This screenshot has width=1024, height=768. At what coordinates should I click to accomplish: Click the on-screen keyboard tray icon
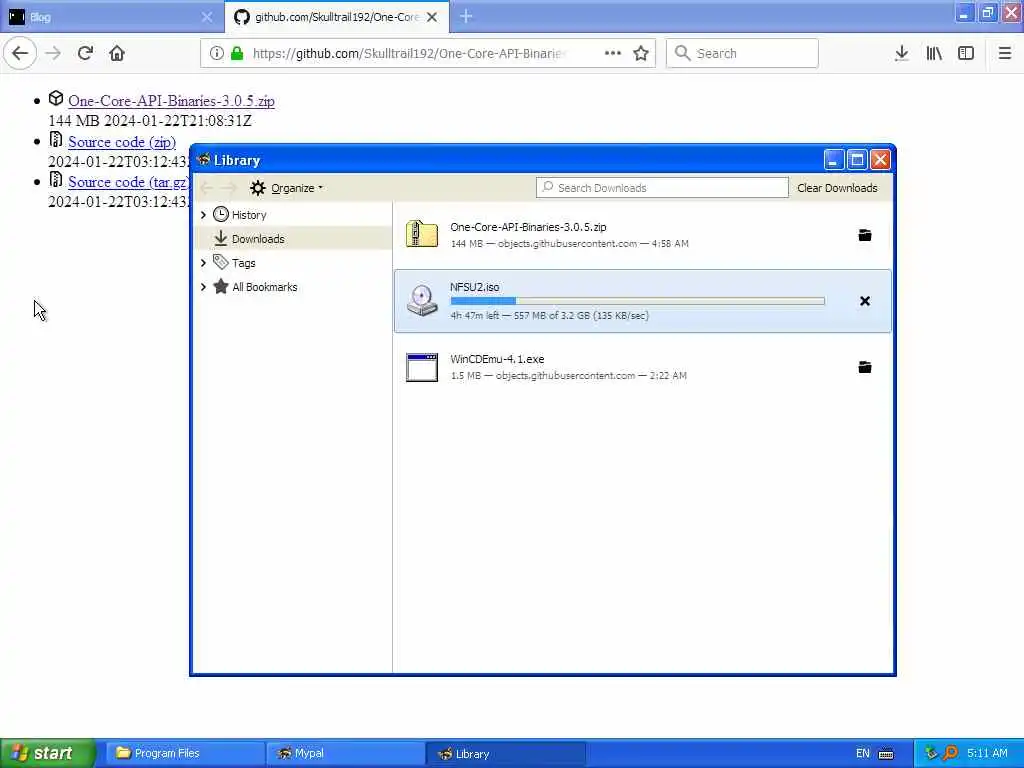886,754
